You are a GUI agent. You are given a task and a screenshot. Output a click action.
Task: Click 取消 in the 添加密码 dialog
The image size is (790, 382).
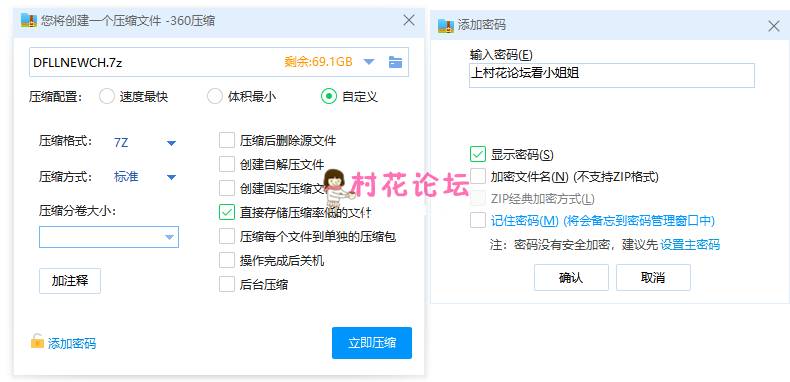tap(653, 278)
